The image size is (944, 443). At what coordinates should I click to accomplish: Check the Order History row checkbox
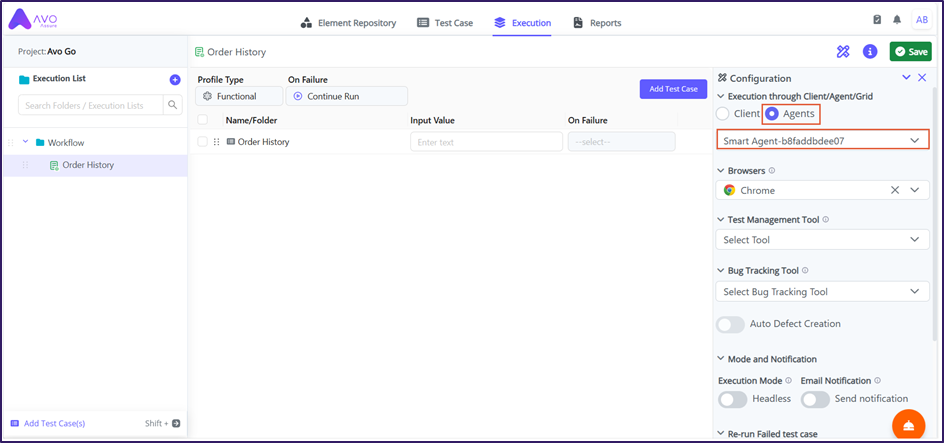pyautogui.click(x=203, y=142)
